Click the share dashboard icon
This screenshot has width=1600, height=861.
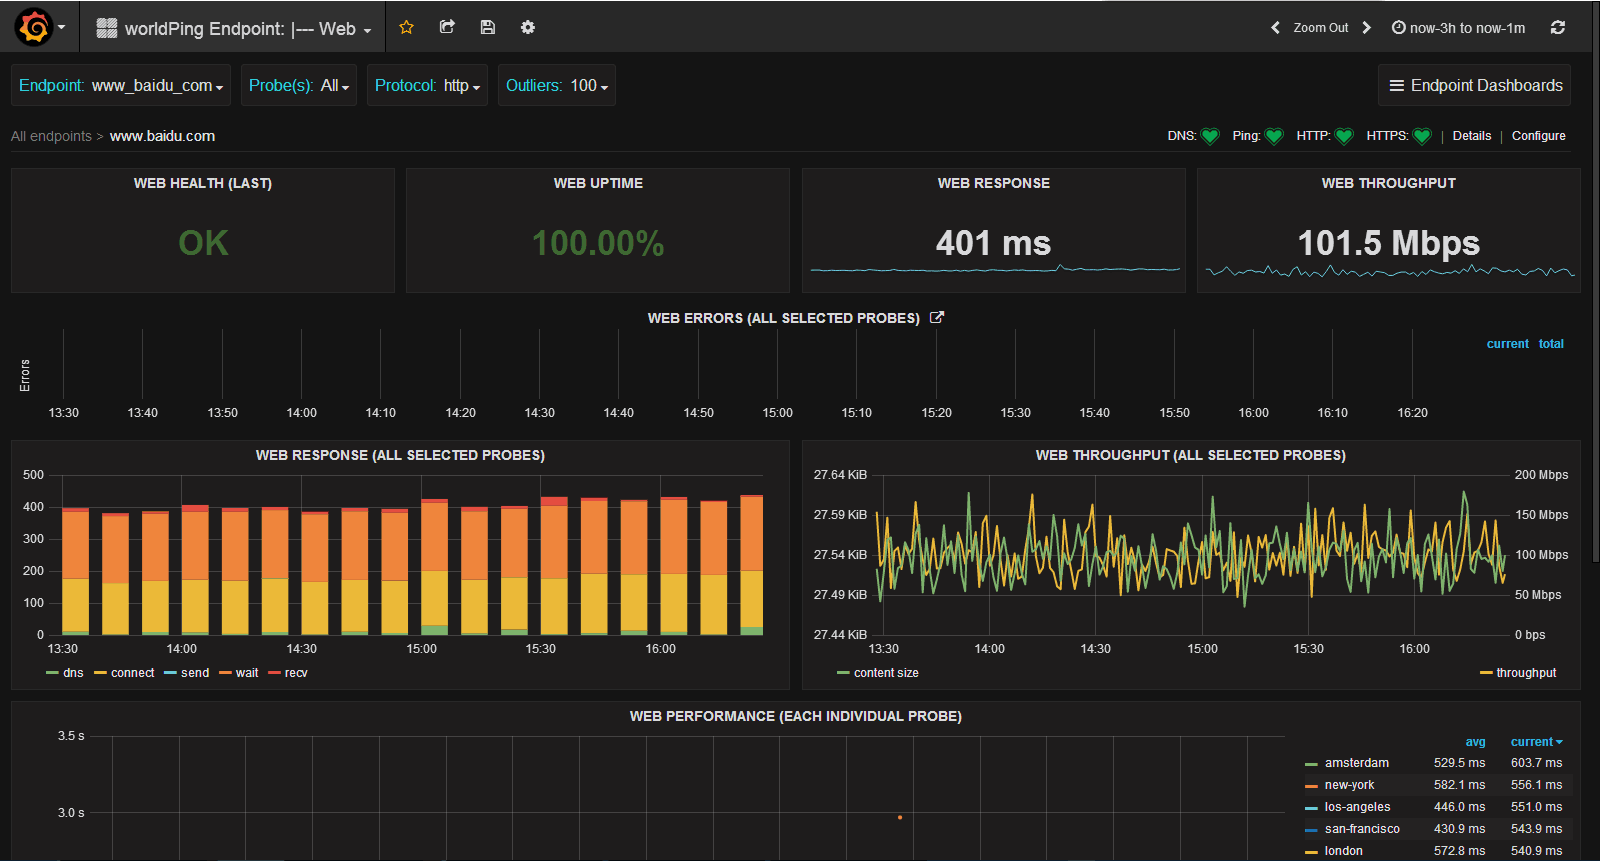[x=447, y=27]
